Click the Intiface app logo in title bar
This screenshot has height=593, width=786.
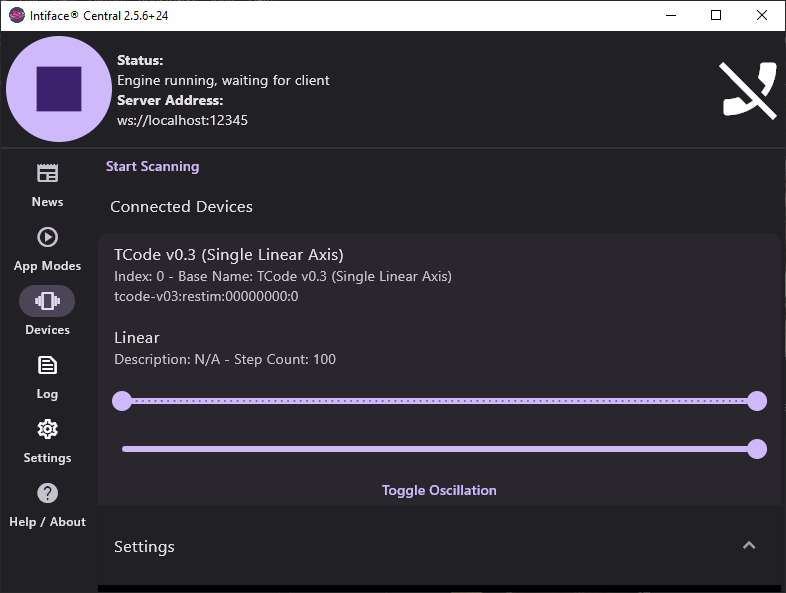click(17, 15)
